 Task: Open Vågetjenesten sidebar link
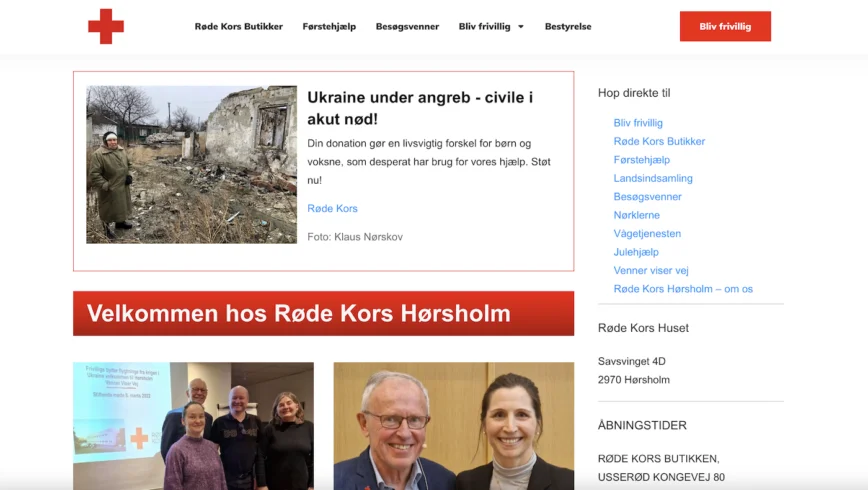[647, 234]
